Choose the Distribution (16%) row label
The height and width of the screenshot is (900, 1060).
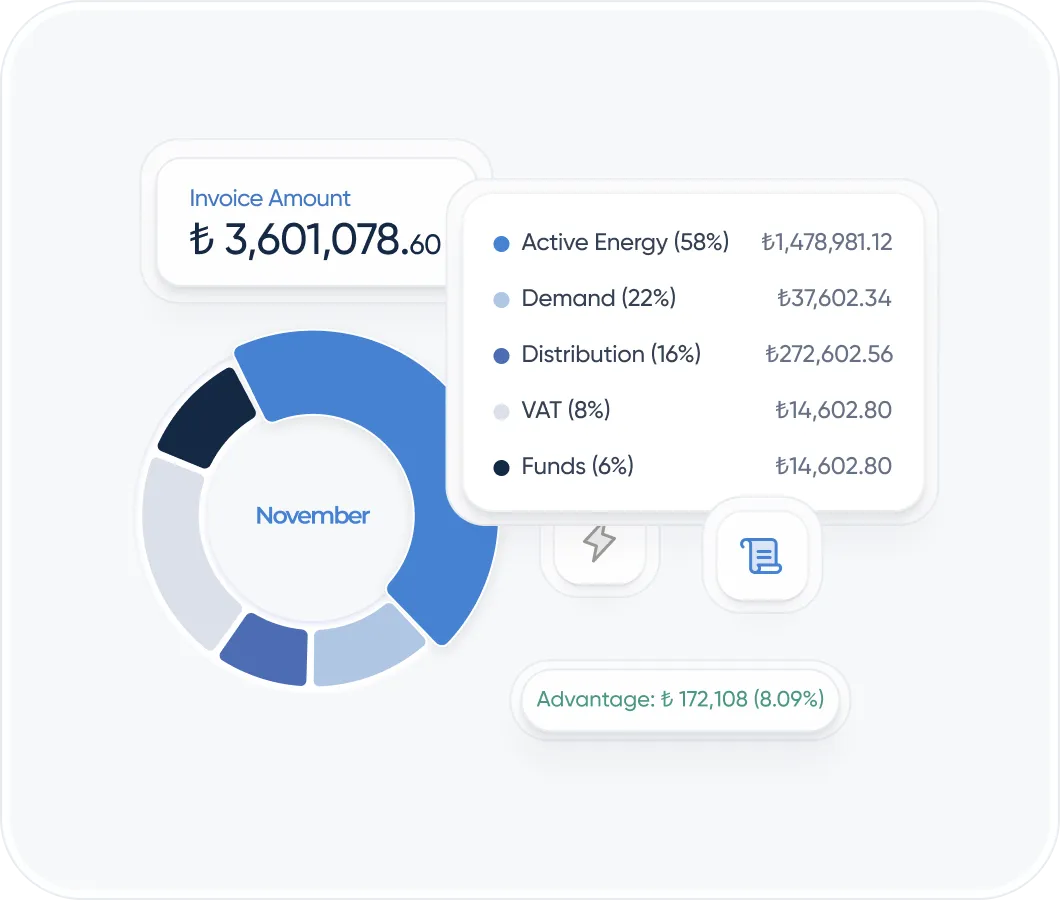point(611,355)
